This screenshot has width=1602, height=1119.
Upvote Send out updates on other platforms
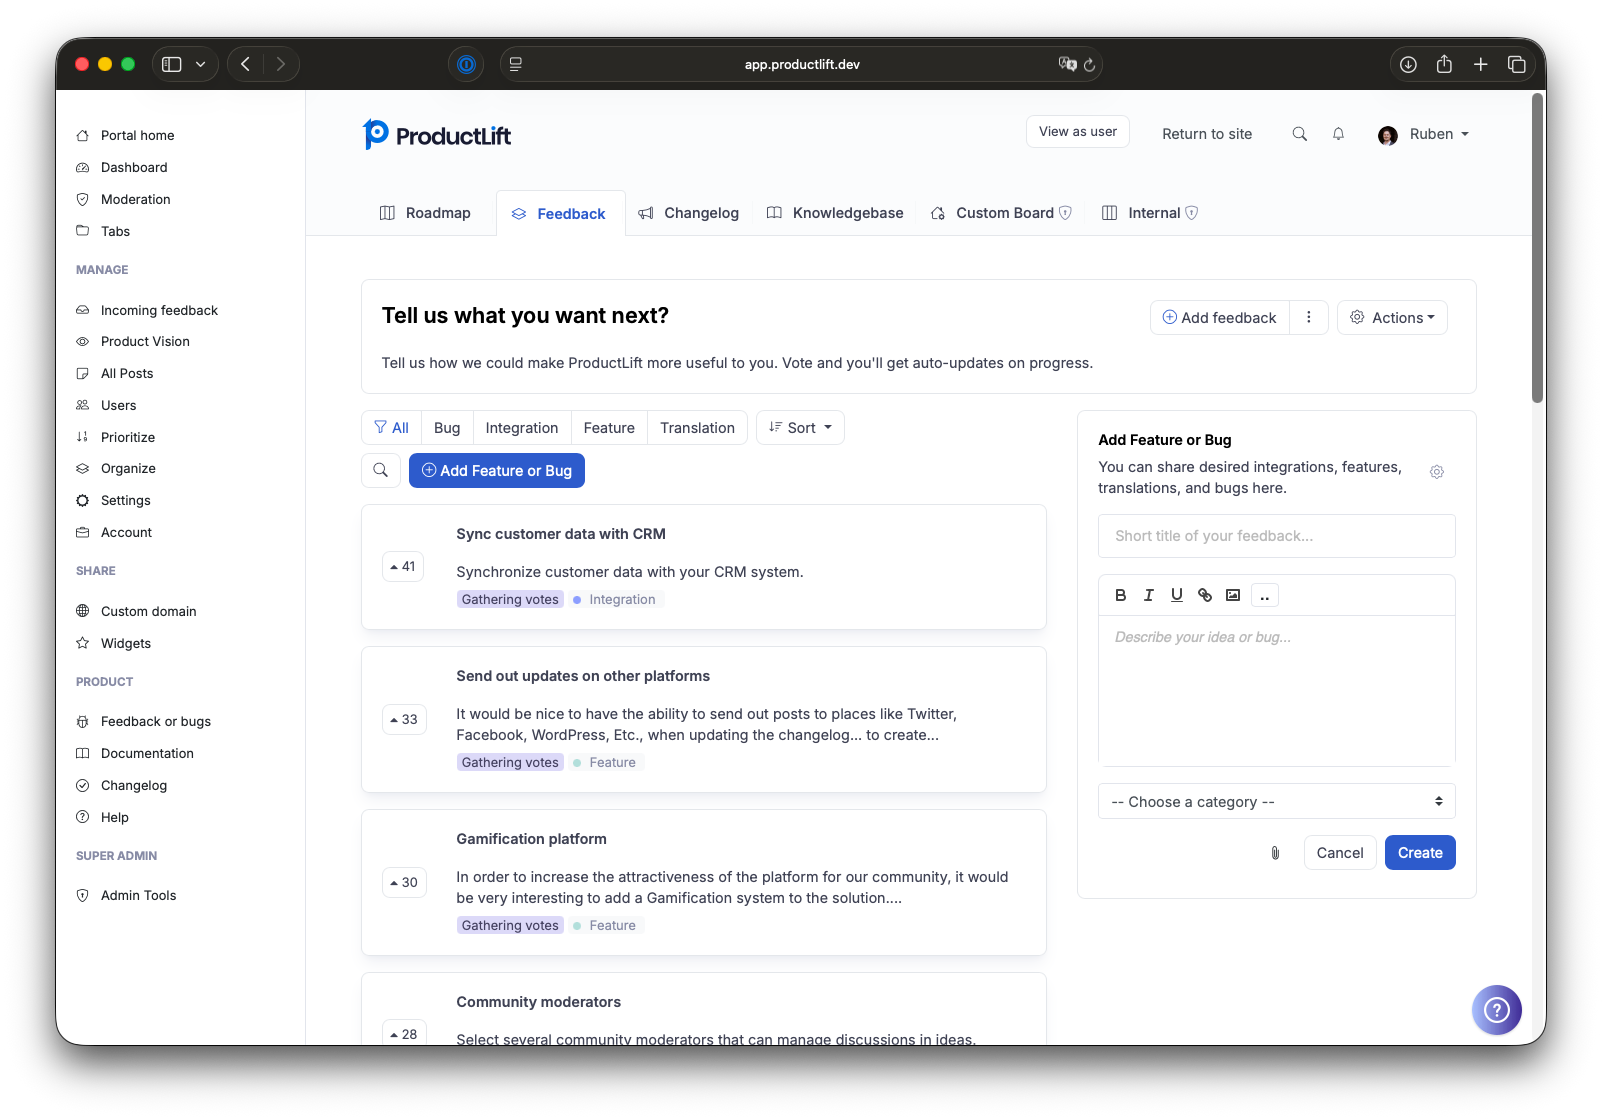tap(404, 719)
